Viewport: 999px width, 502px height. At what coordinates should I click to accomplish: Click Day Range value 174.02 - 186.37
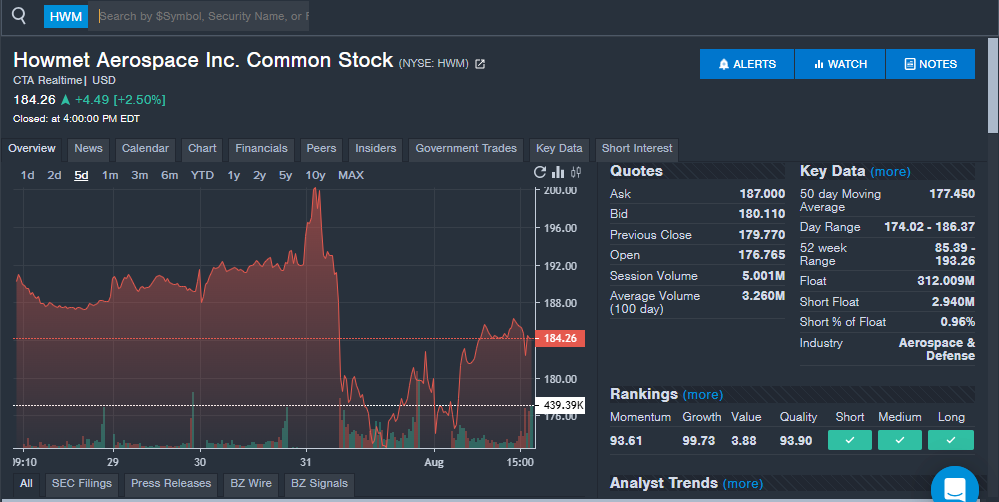tap(930, 227)
